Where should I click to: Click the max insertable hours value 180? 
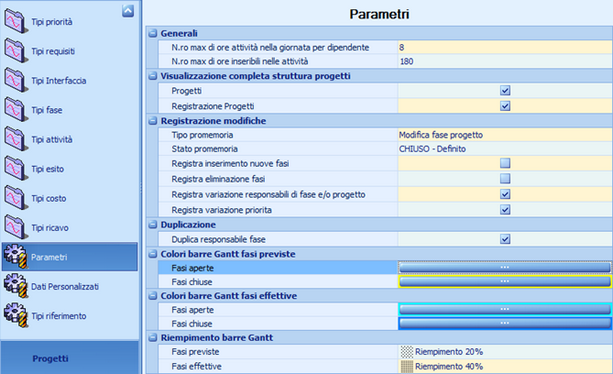pos(505,61)
